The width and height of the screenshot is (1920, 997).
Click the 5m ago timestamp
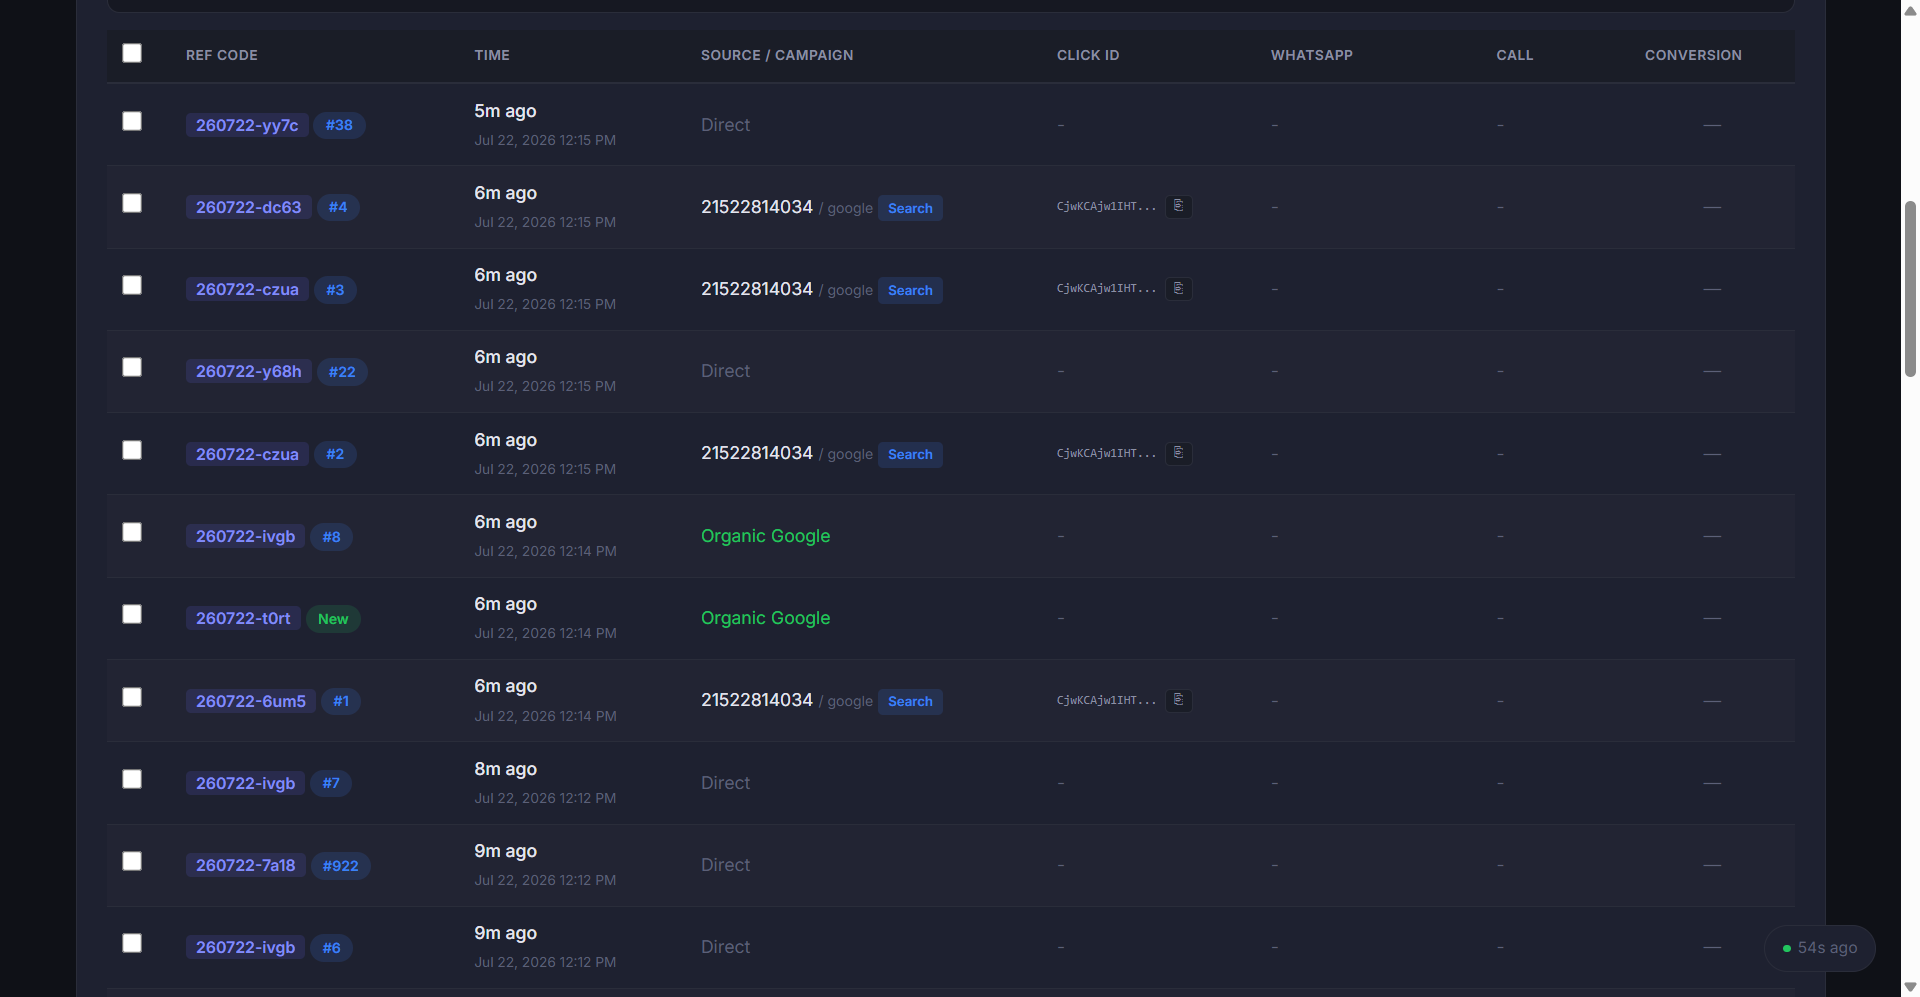tap(505, 111)
